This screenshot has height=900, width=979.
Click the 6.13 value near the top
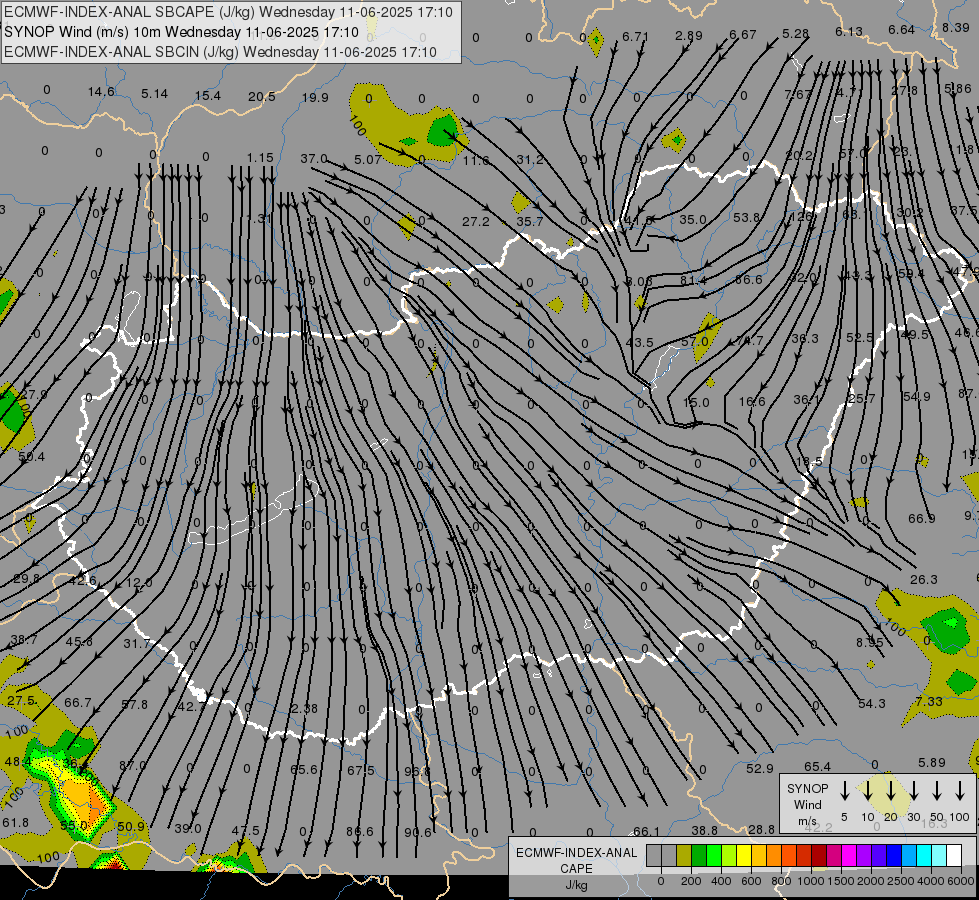pyautogui.click(x=849, y=31)
